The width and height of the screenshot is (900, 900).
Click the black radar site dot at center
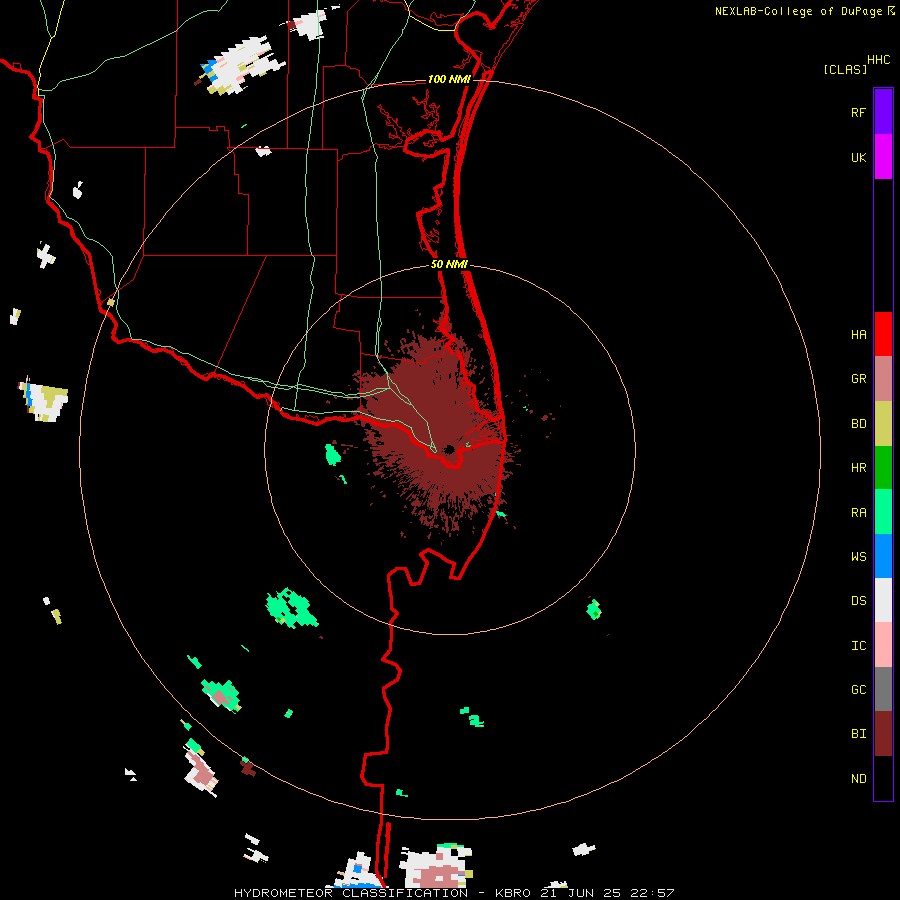pyautogui.click(x=449, y=449)
